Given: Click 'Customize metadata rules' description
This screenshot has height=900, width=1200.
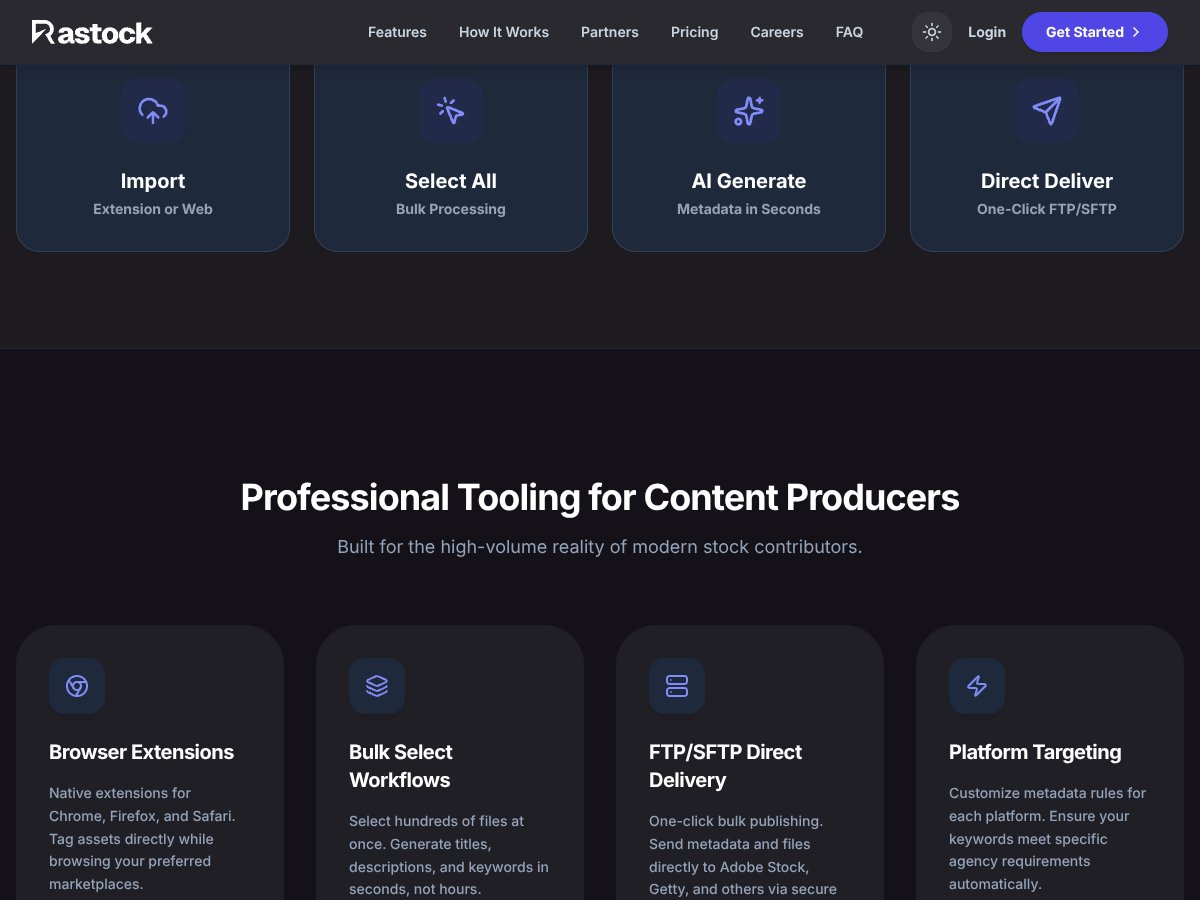Looking at the screenshot, I should coord(1047,838).
